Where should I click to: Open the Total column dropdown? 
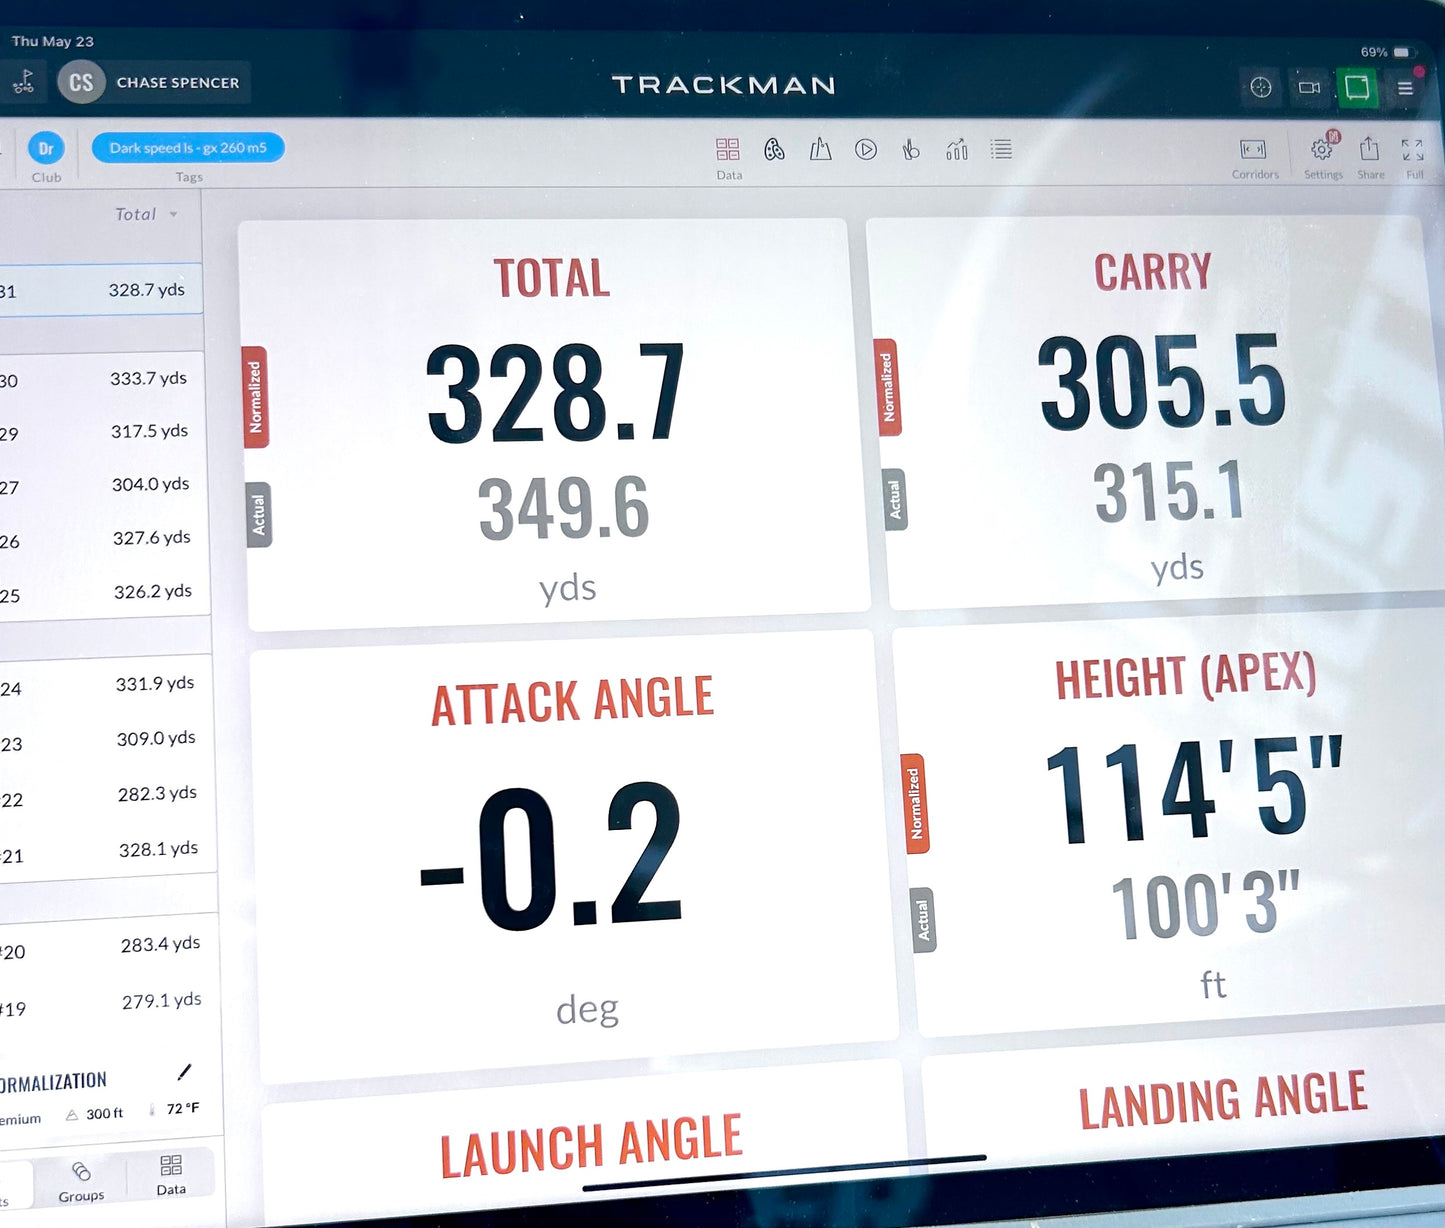146,214
